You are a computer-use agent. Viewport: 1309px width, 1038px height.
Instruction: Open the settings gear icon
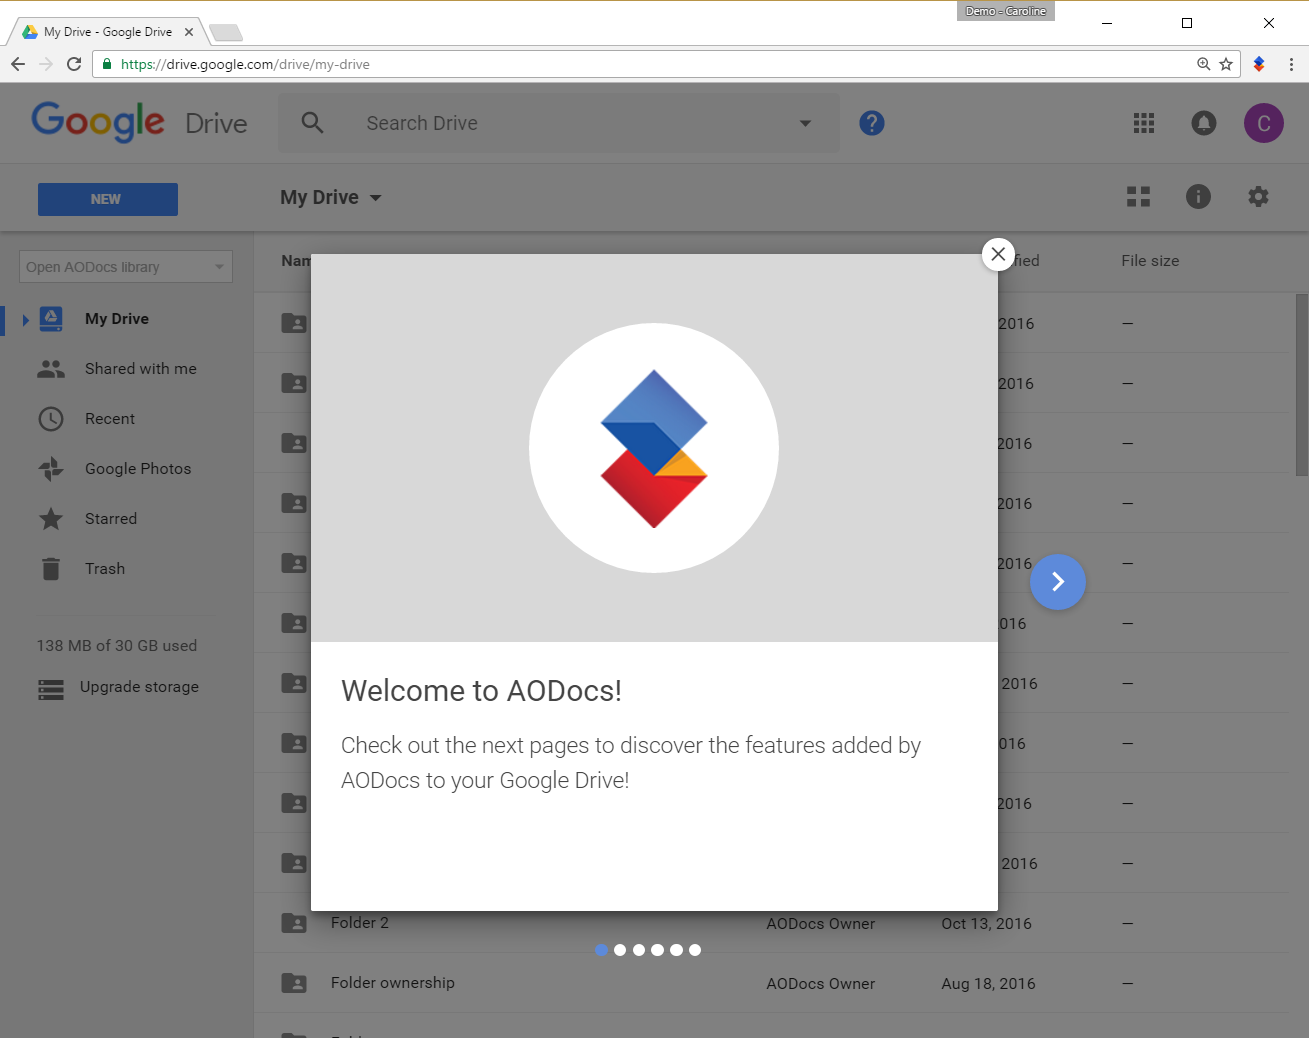point(1258,197)
